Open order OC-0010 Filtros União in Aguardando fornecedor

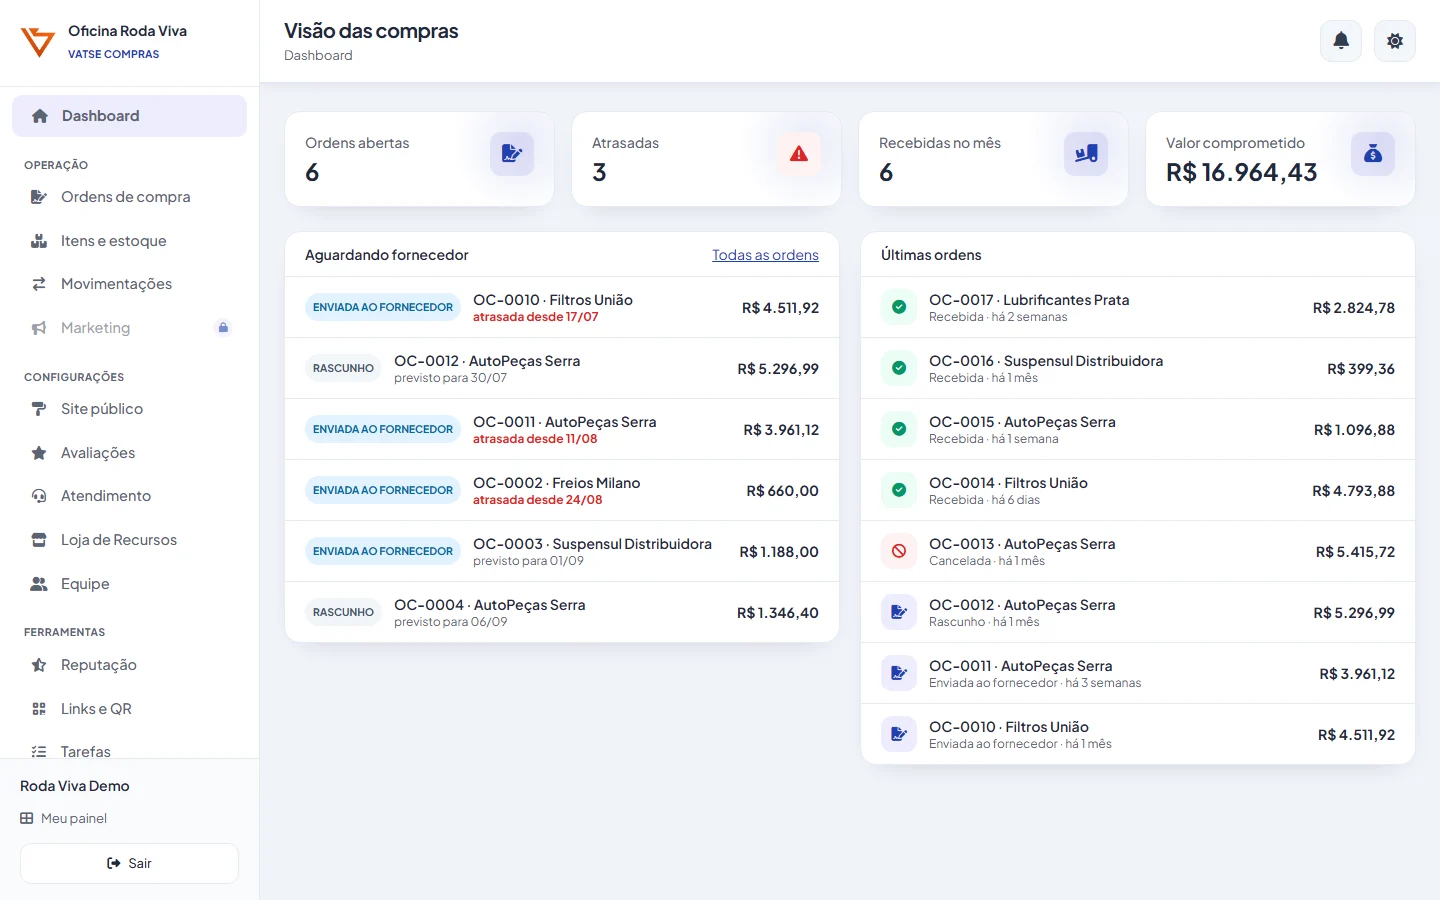(x=562, y=307)
